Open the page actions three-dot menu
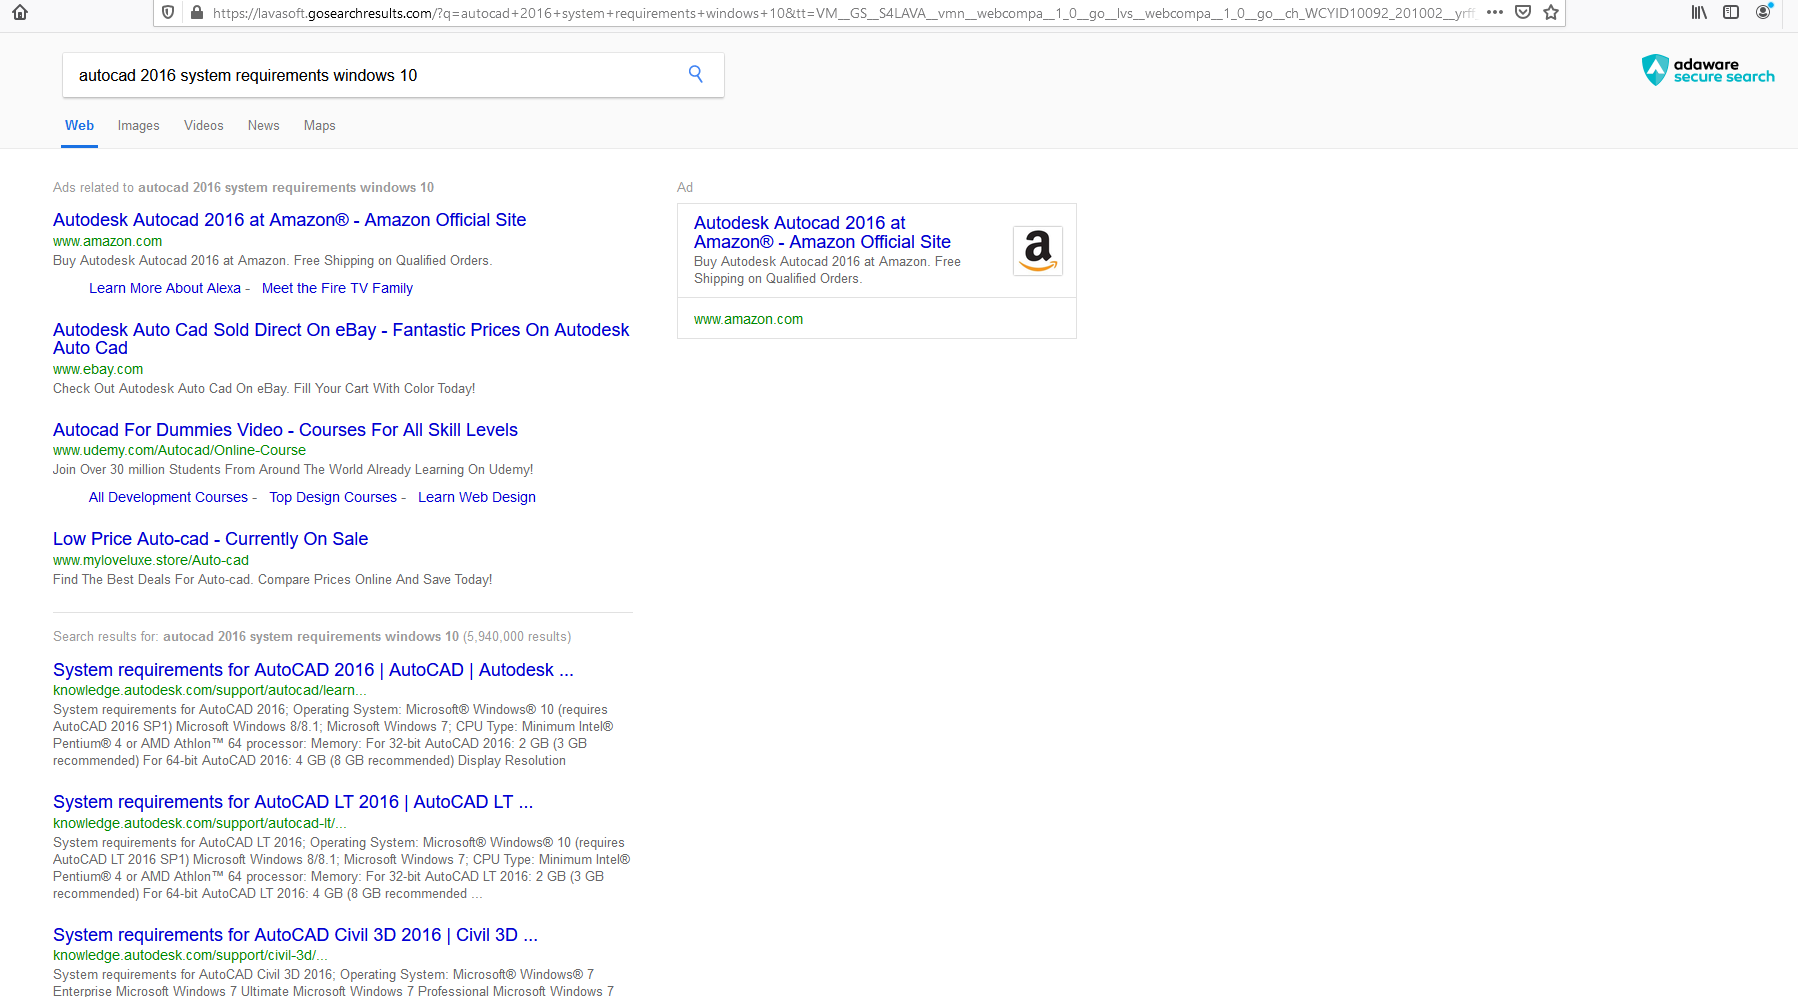 [x=1495, y=13]
